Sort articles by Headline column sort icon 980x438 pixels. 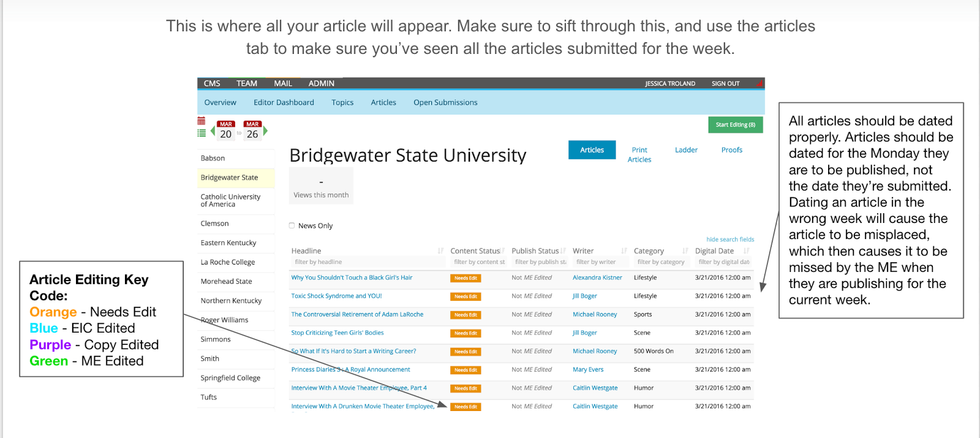coord(441,250)
